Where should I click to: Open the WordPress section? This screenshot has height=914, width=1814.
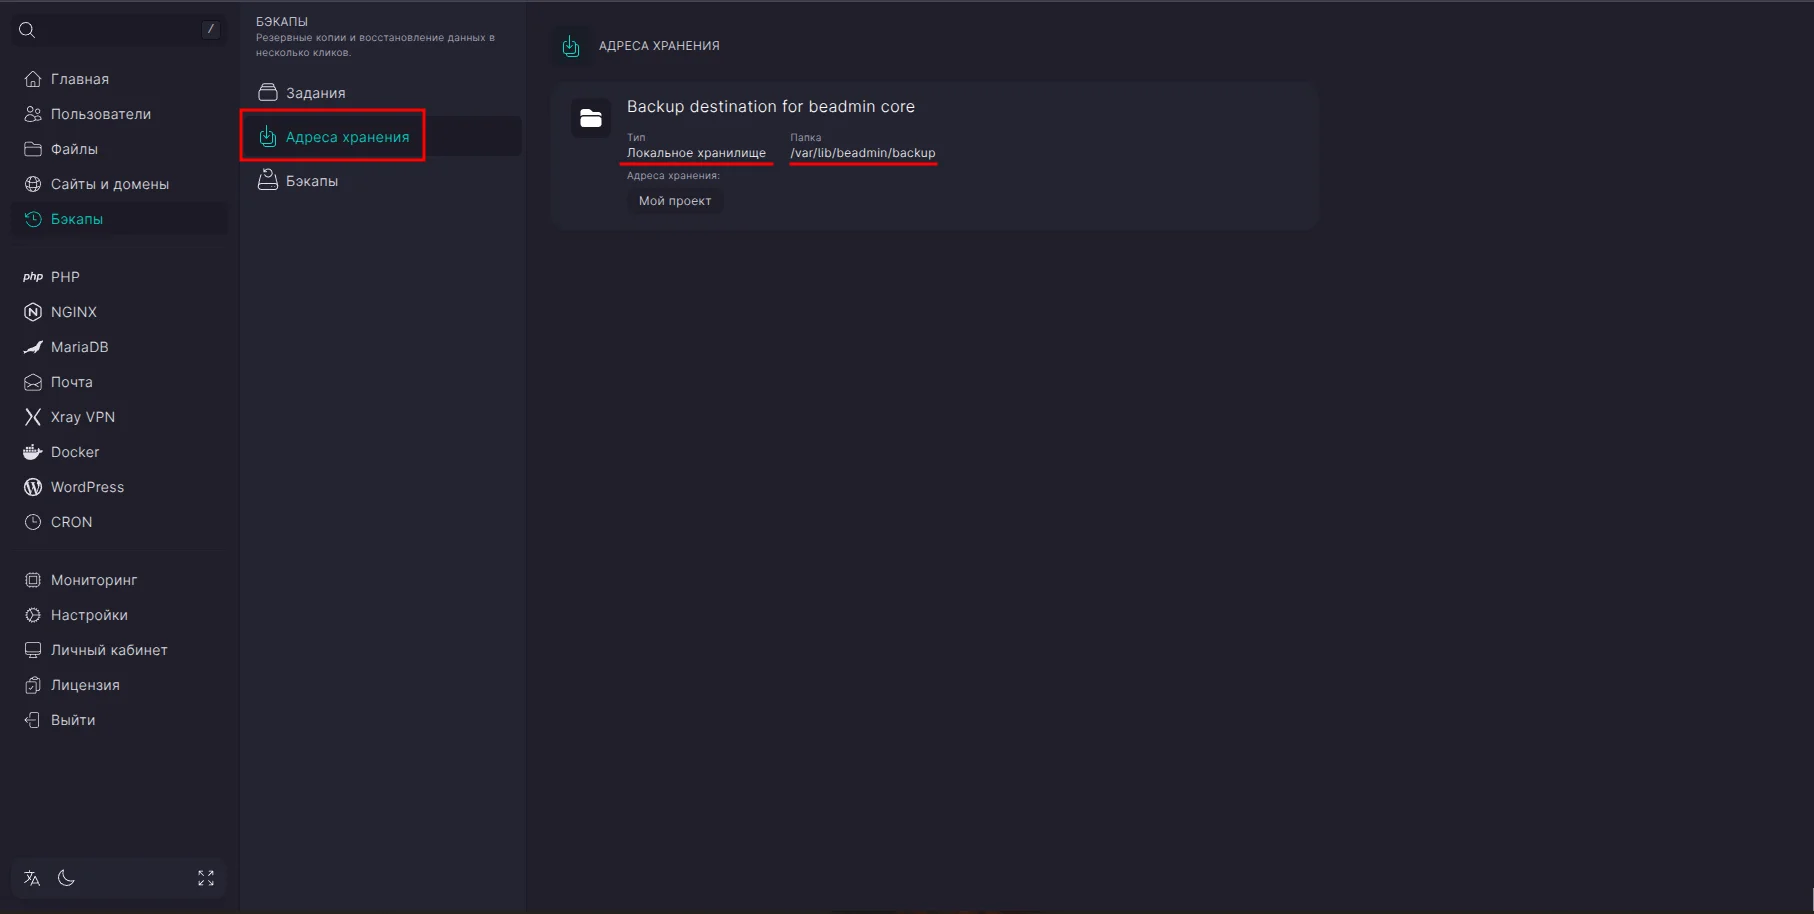click(87, 487)
